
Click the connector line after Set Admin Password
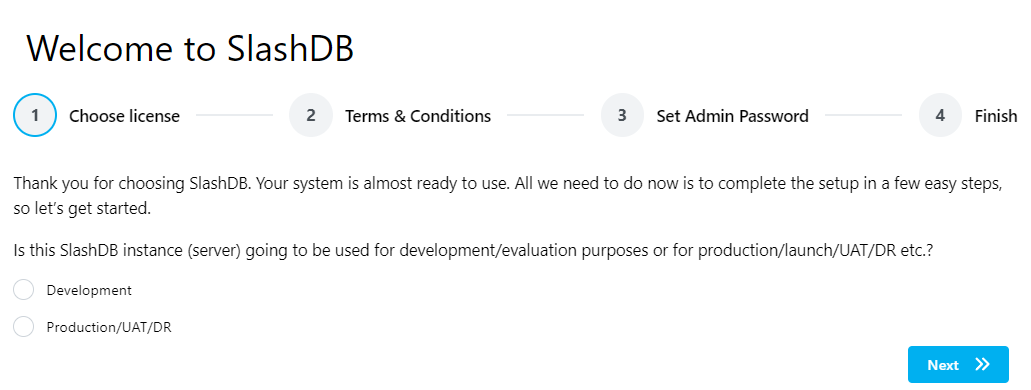coord(864,115)
